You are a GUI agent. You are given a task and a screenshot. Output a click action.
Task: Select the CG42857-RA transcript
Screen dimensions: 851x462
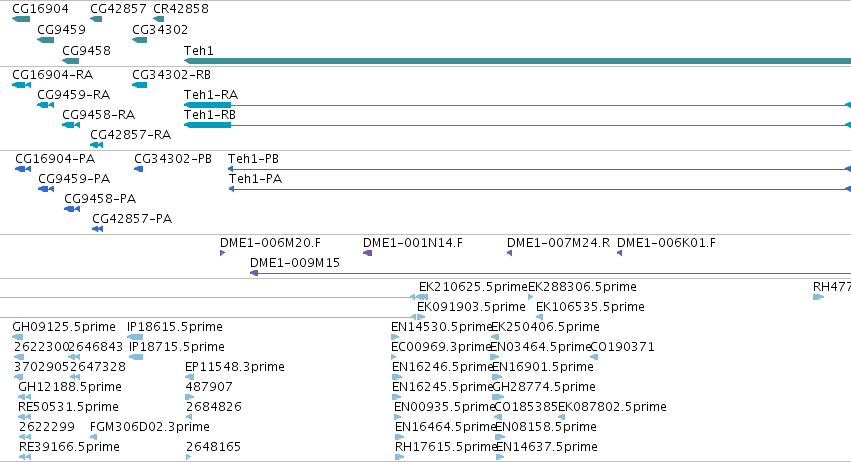tap(97, 145)
